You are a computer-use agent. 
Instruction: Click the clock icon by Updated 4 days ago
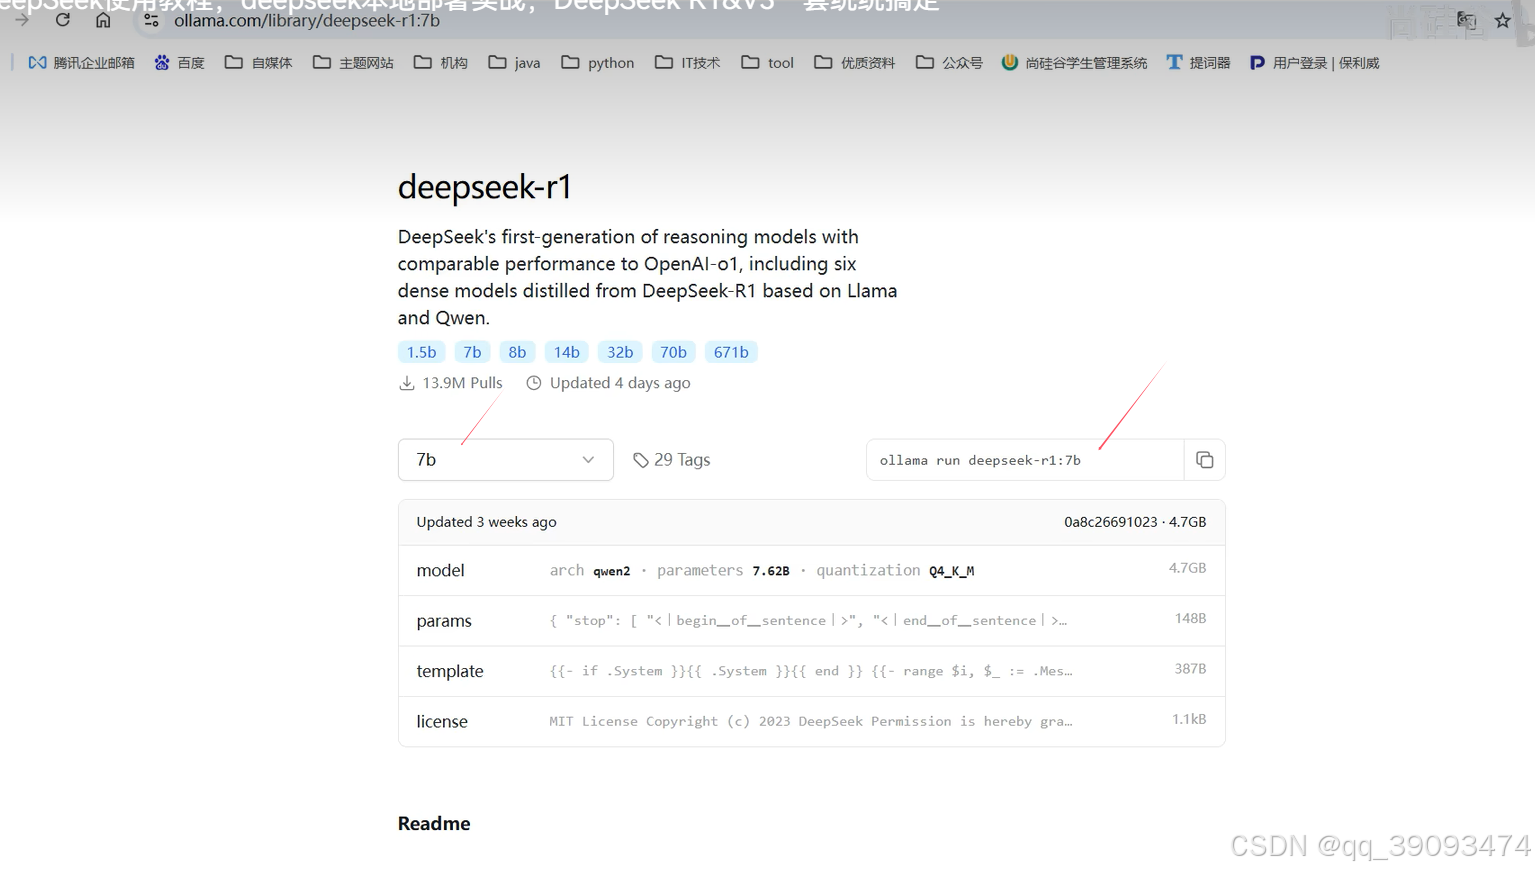(534, 383)
